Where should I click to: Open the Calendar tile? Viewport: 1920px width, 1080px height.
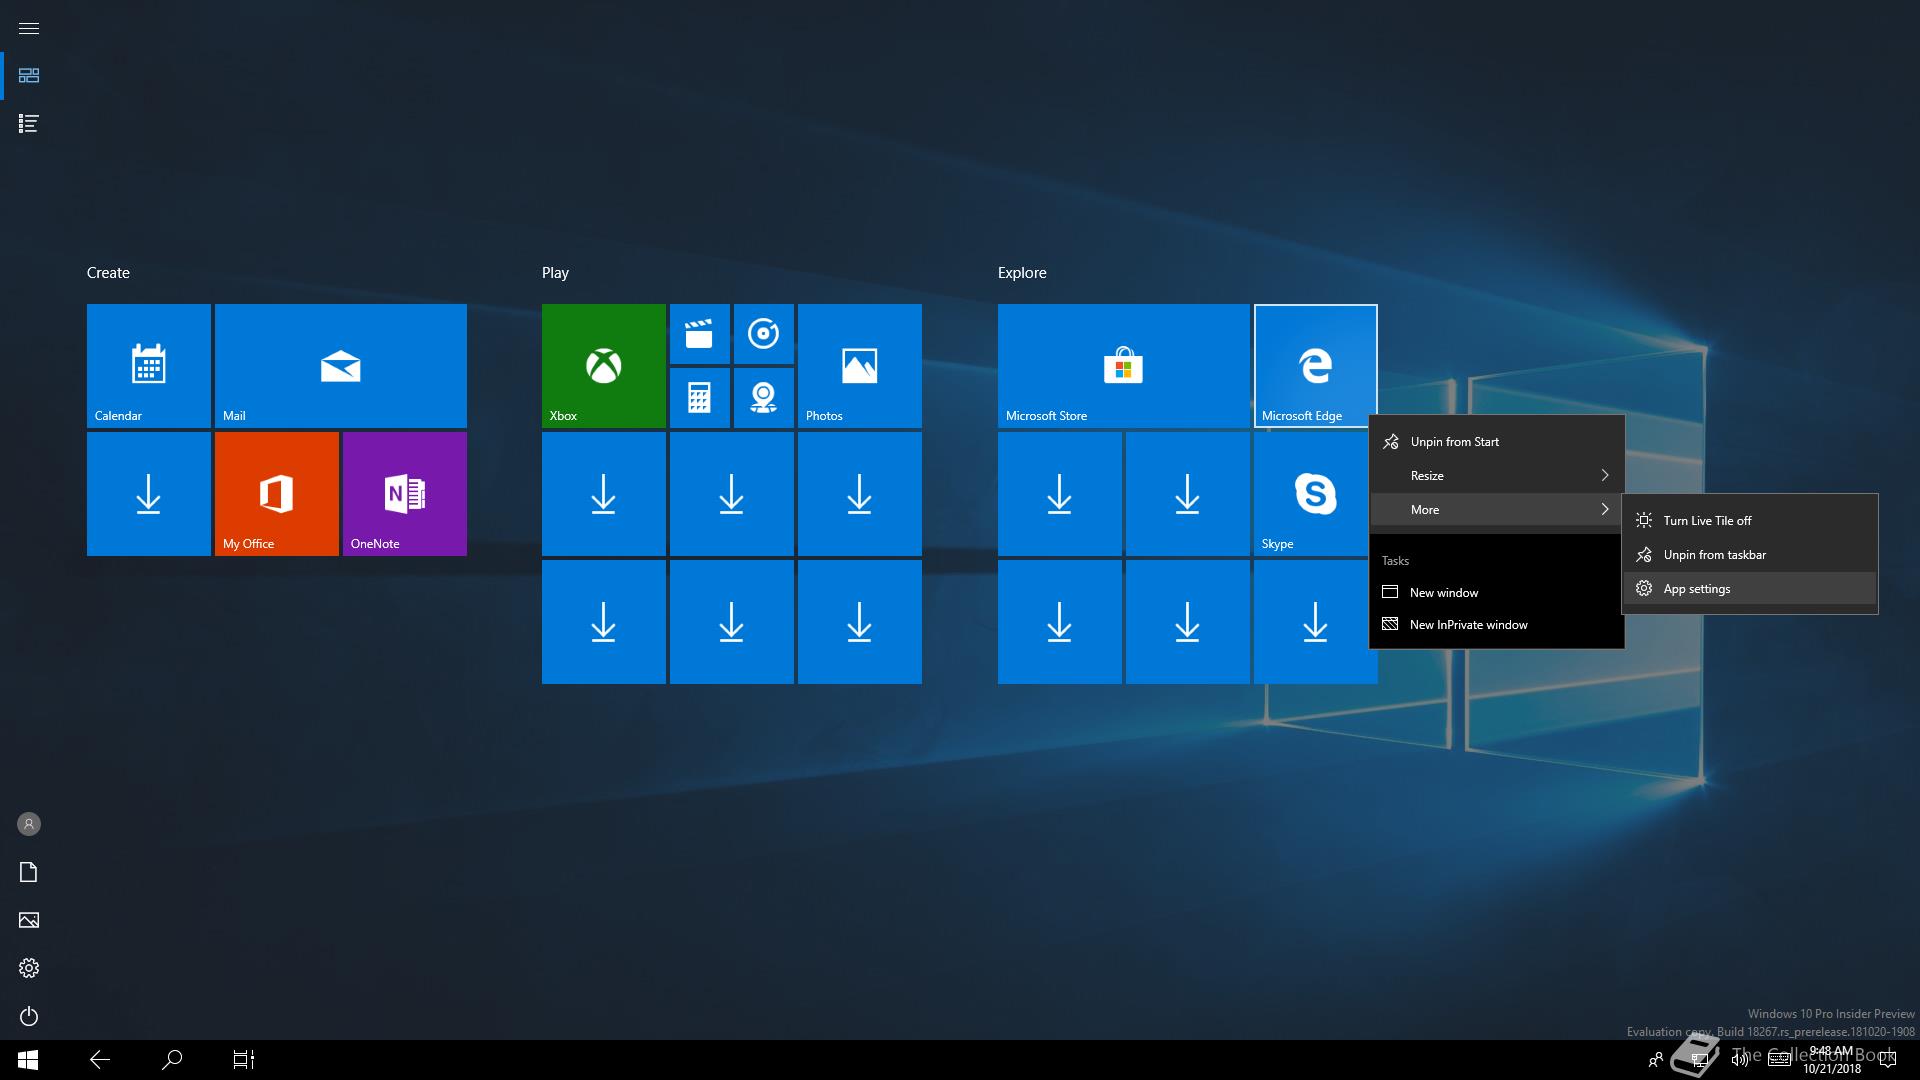point(148,366)
